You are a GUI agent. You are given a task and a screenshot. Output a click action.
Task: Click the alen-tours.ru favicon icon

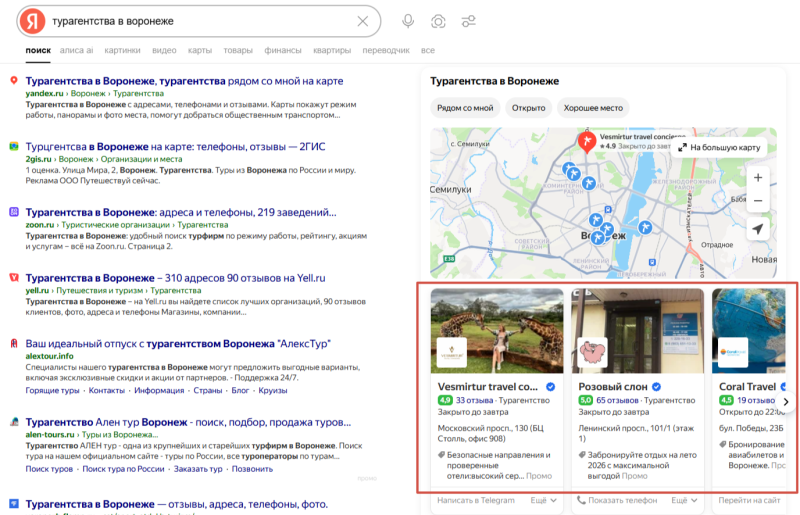[14, 422]
